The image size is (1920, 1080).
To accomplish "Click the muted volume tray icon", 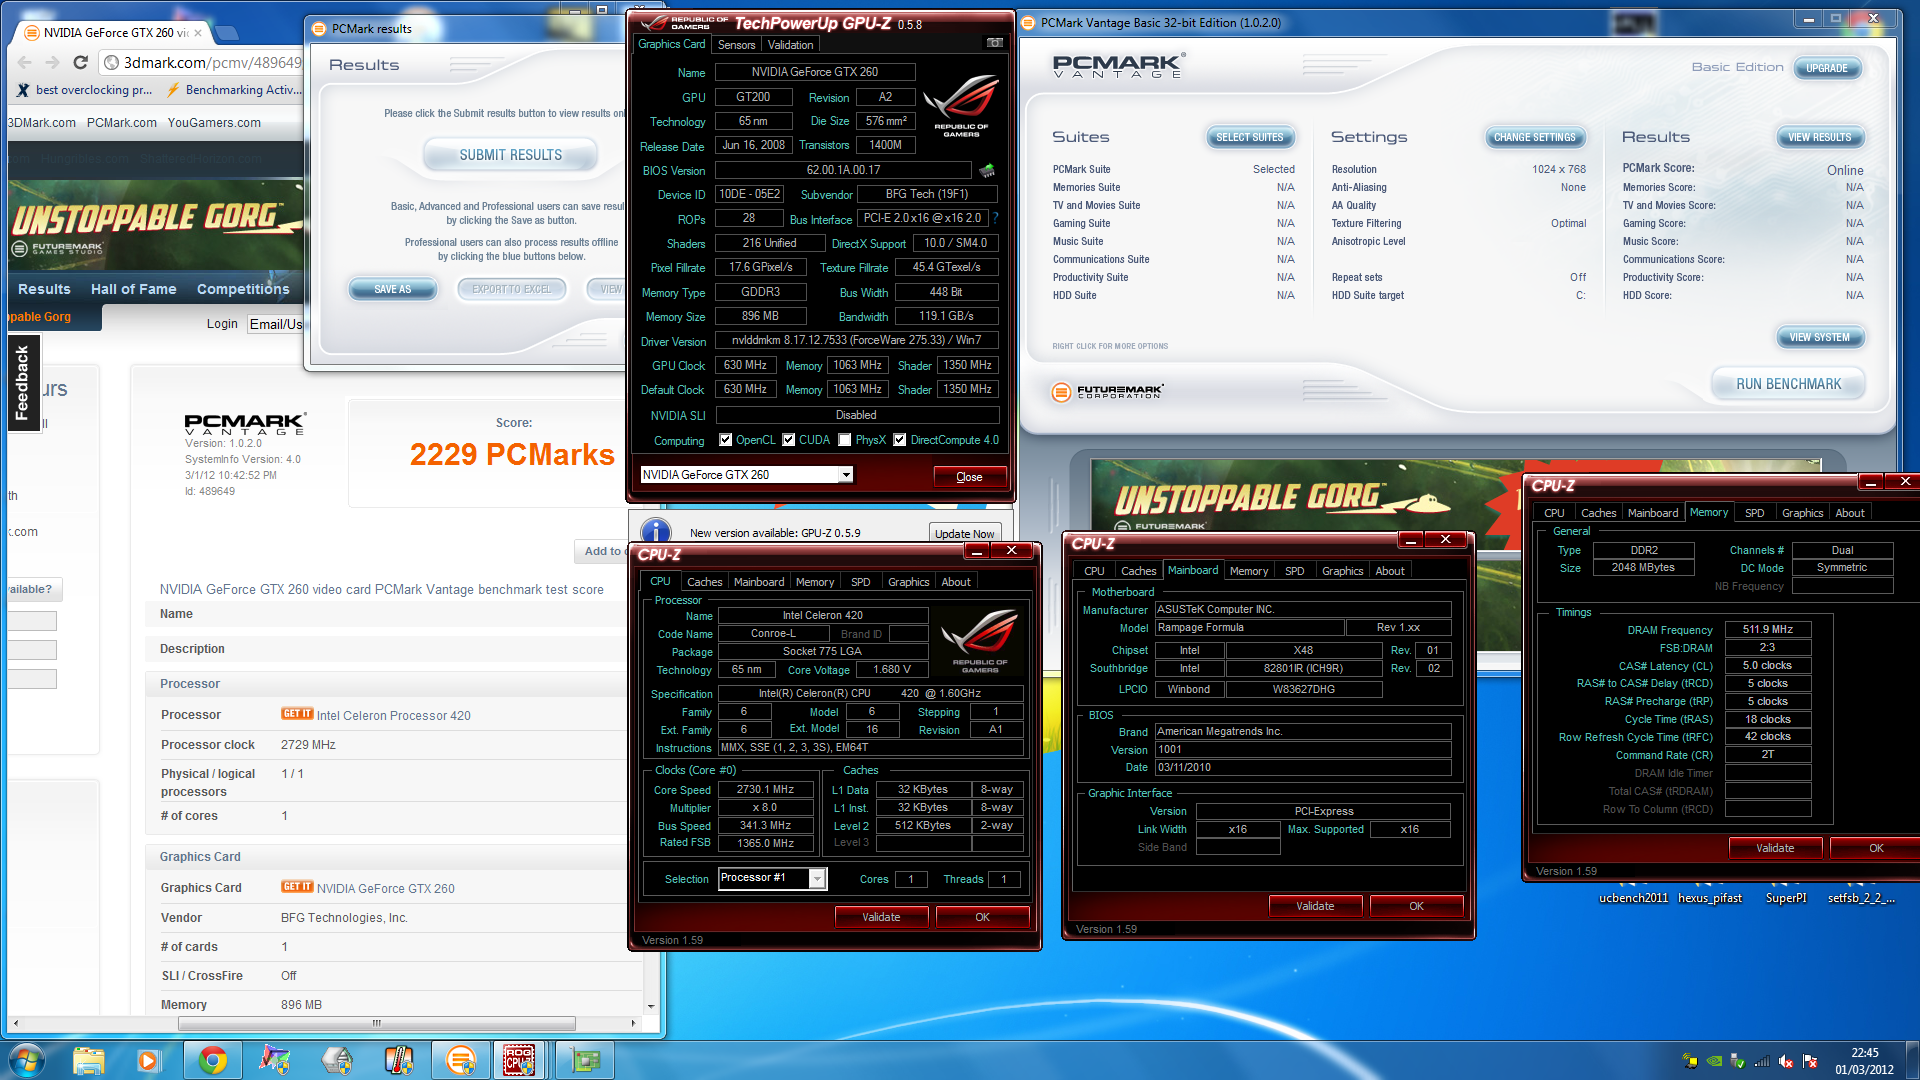I will pyautogui.click(x=1786, y=1061).
